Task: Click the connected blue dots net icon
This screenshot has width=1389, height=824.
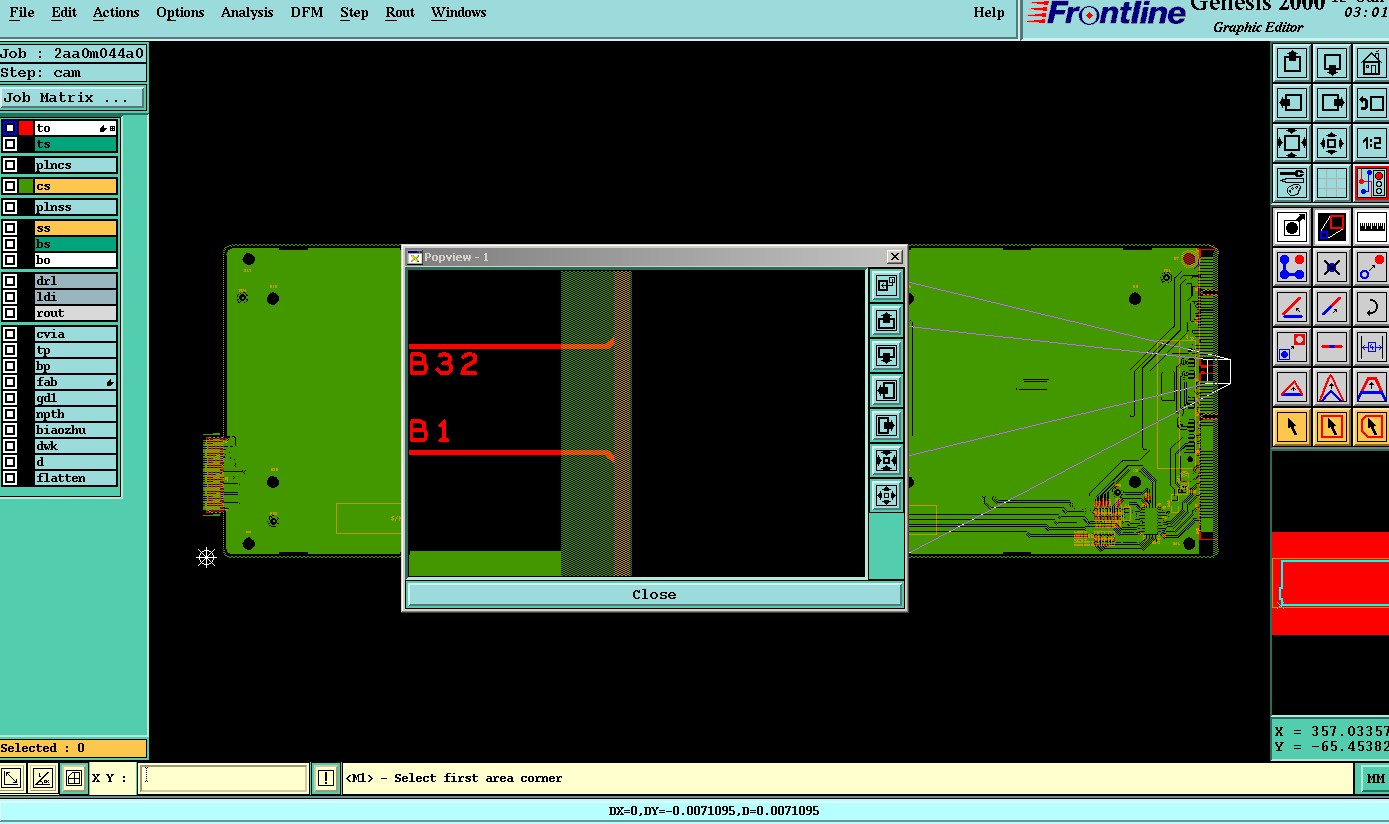Action: pyautogui.click(x=1292, y=267)
